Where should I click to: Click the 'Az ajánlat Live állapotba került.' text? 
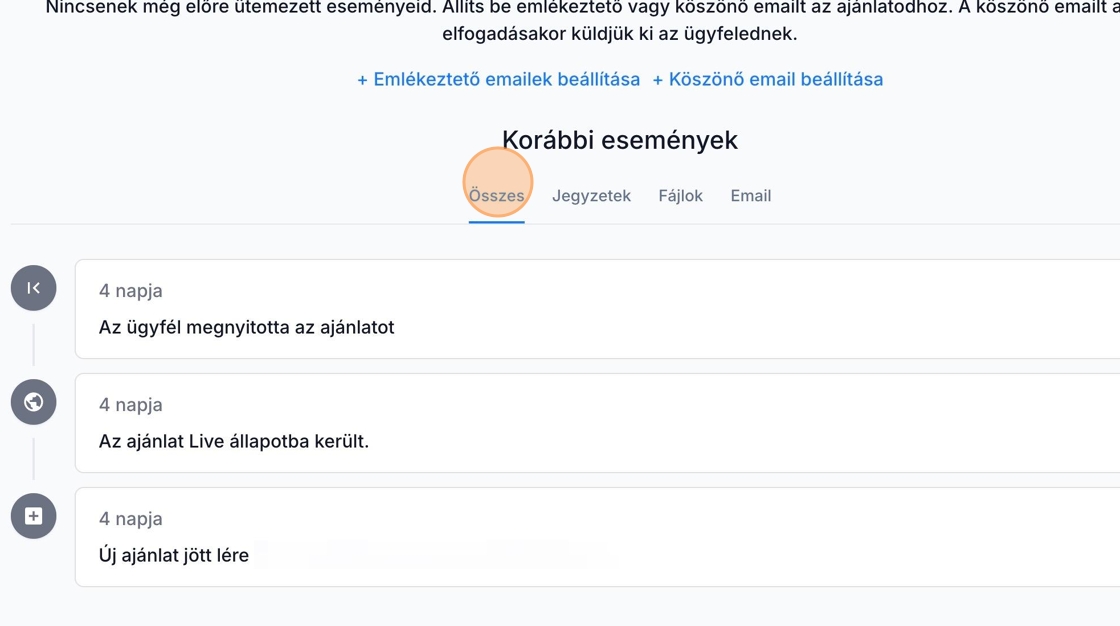pyautogui.click(x=233, y=441)
